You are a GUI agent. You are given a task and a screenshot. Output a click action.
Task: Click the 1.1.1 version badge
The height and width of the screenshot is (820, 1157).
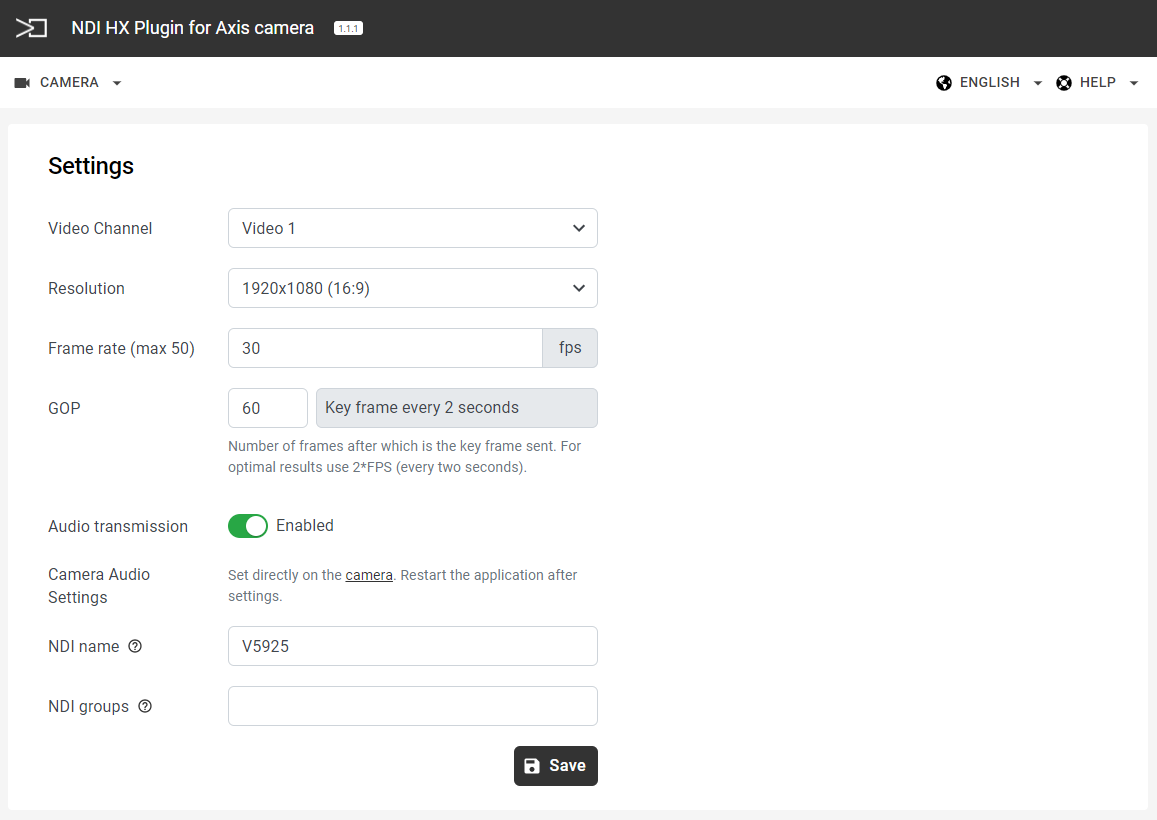(348, 29)
